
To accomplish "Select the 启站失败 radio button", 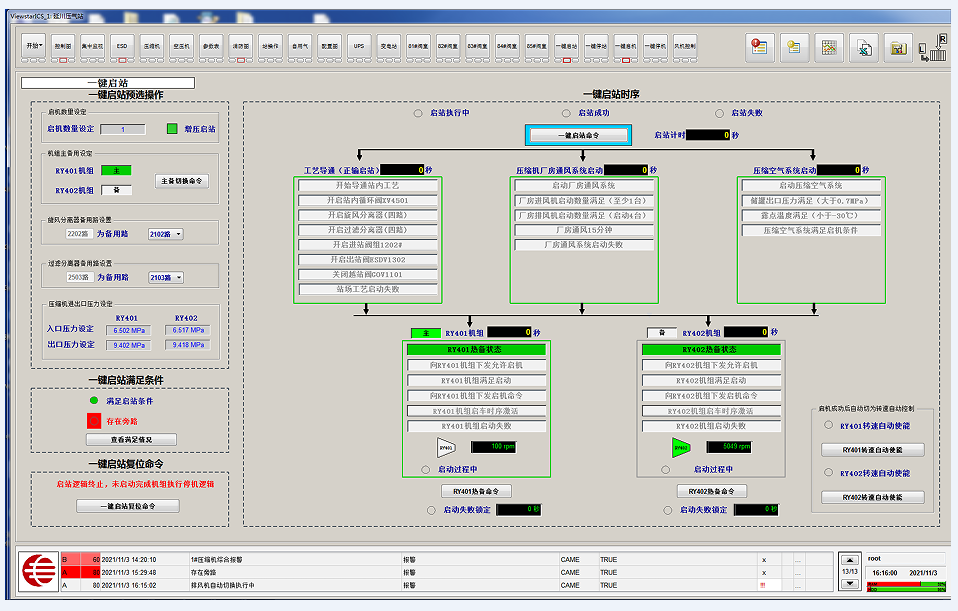I will click(x=719, y=113).
